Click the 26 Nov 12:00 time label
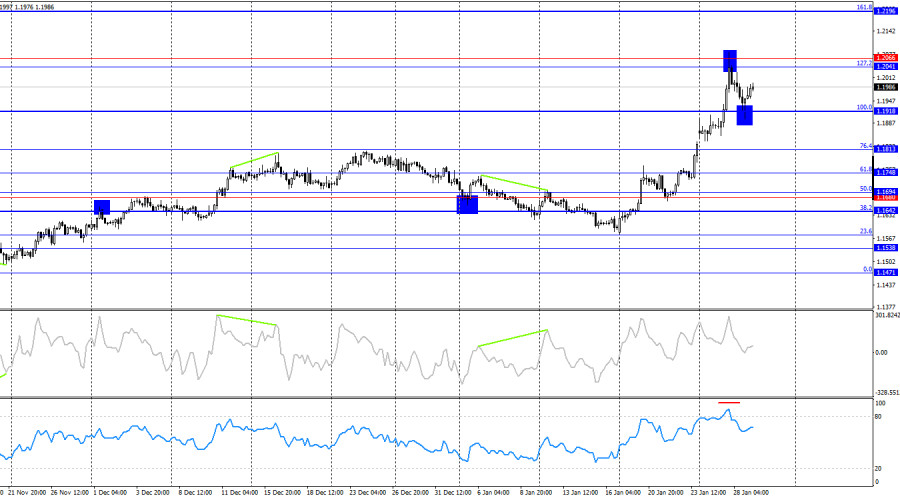This screenshot has height=500, width=900. point(69,493)
